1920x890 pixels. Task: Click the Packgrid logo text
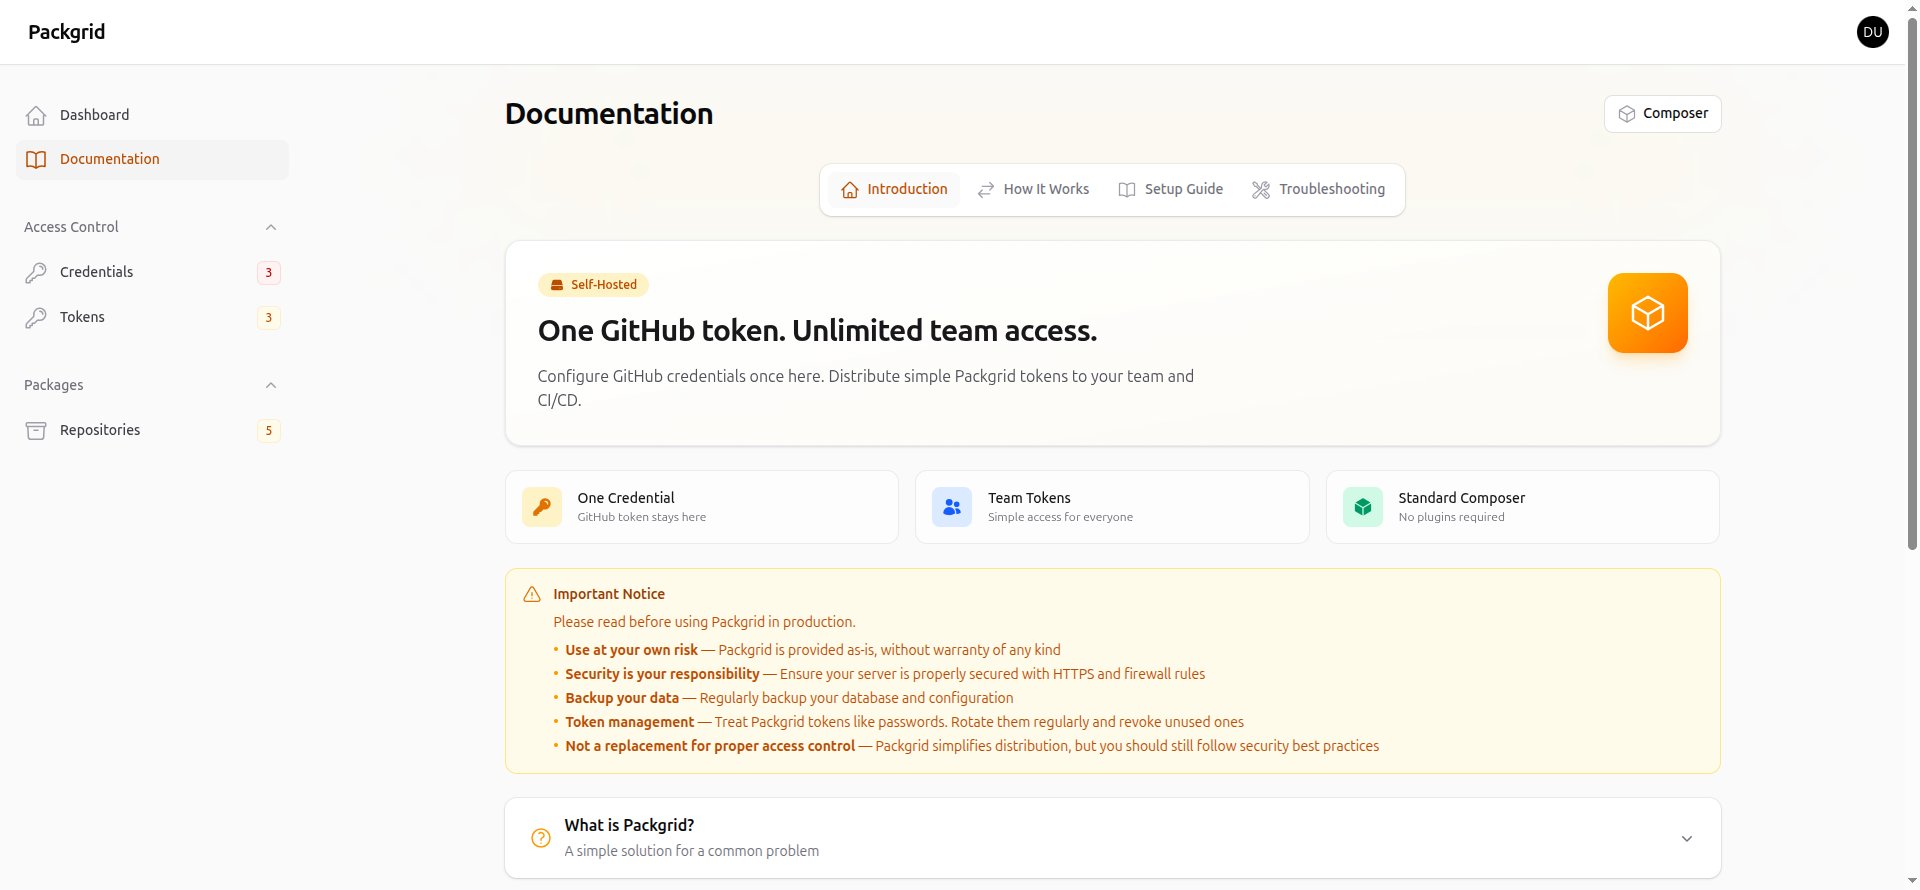click(66, 32)
